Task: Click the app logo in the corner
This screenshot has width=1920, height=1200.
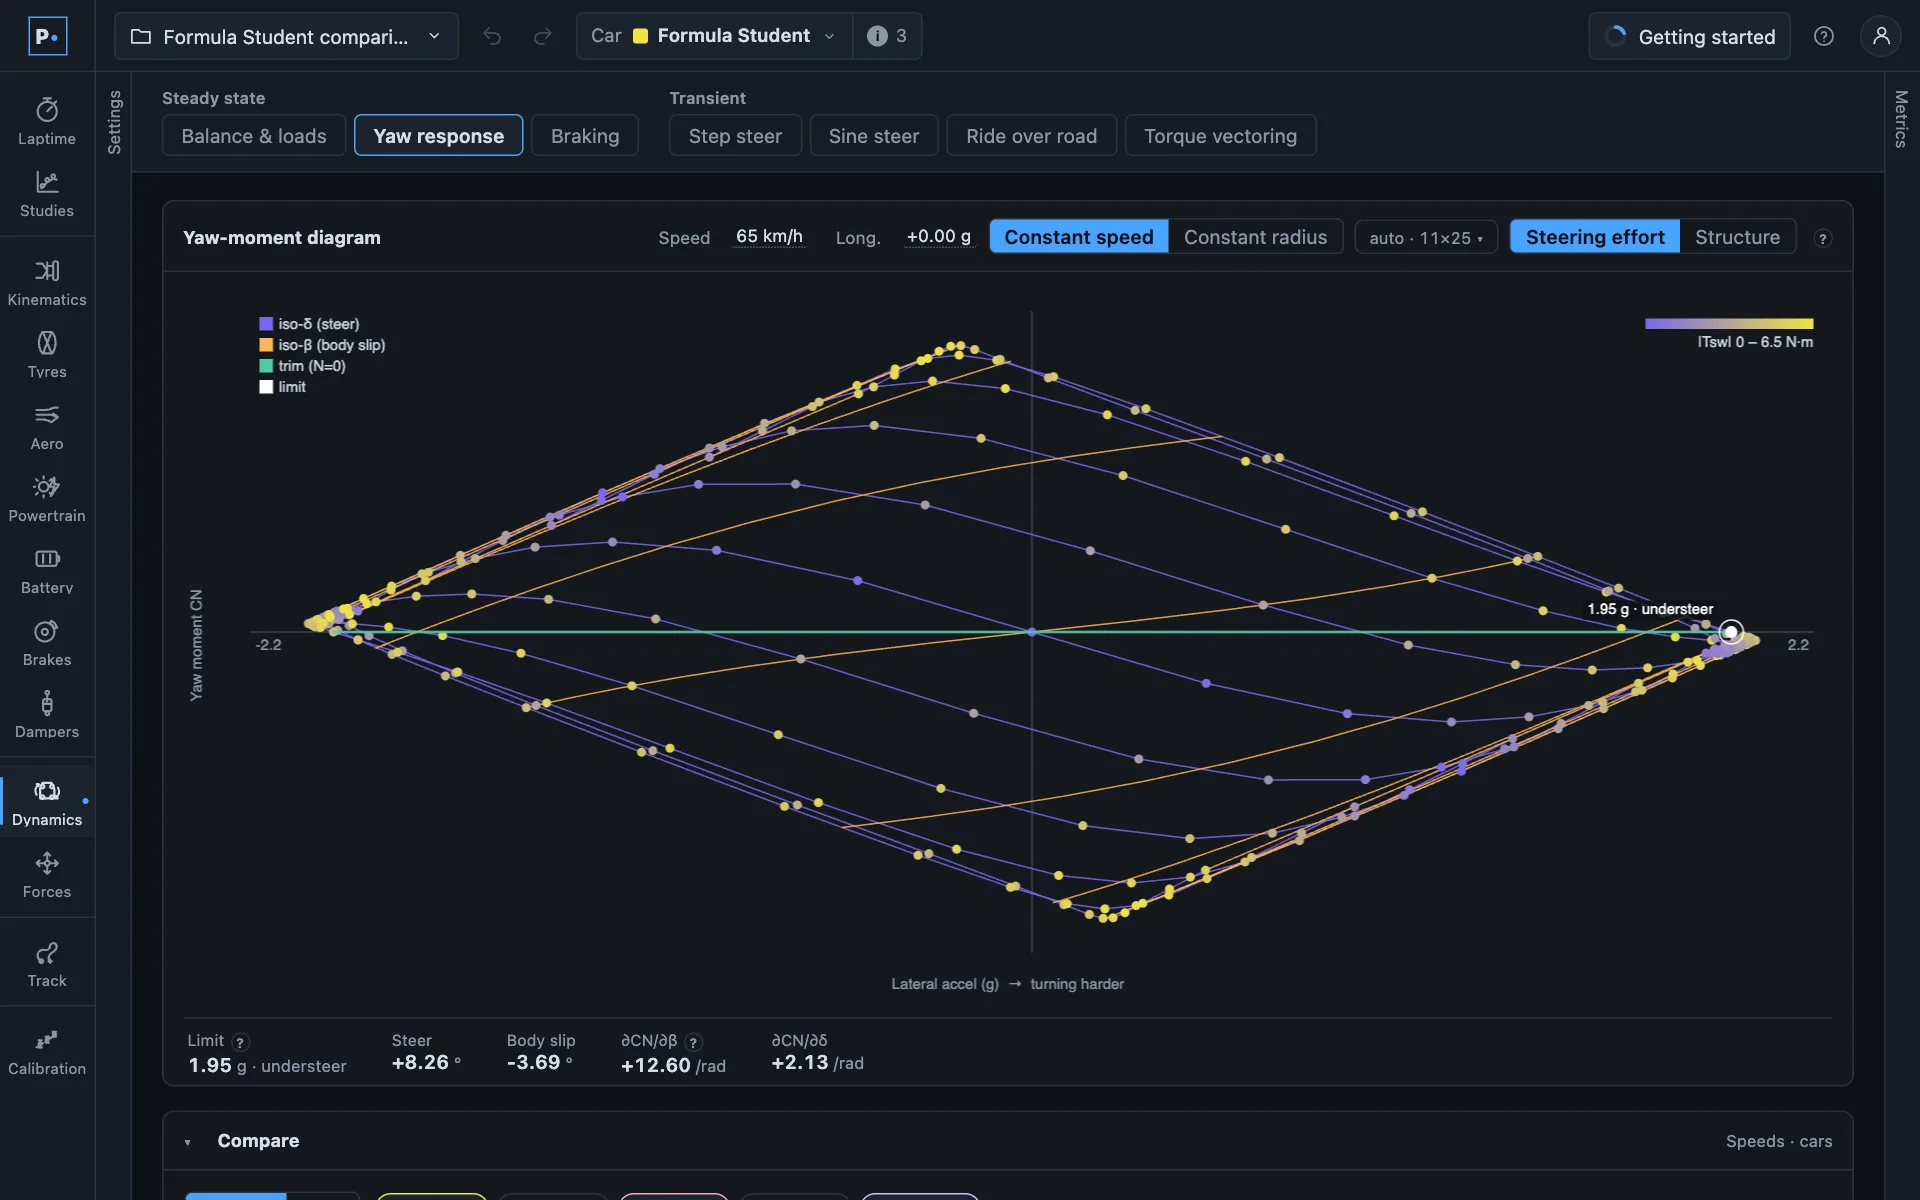Action: point(47,36)
